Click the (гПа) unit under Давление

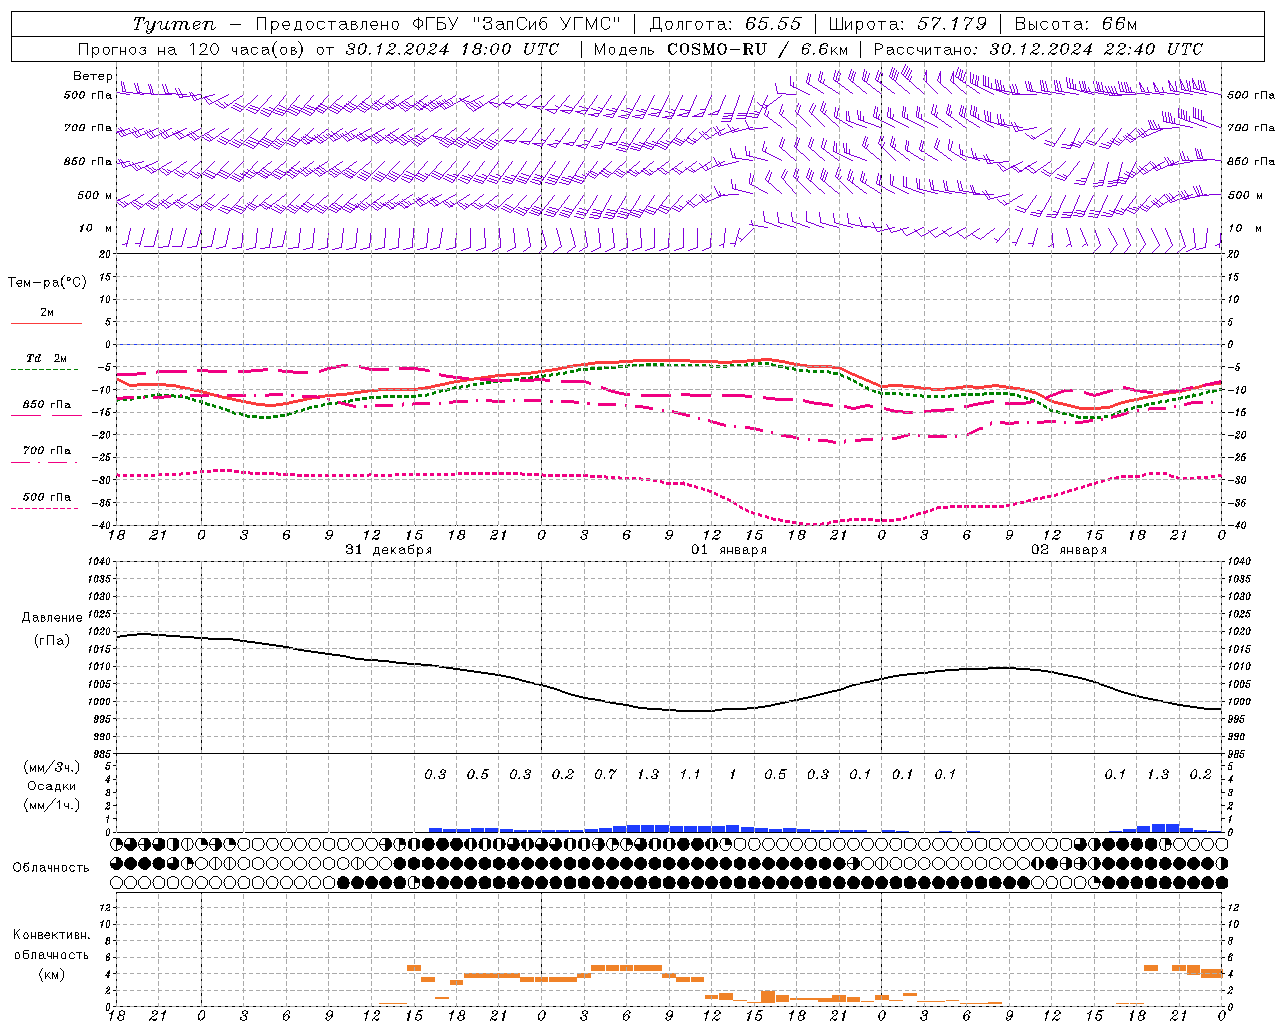pos(52,640)
